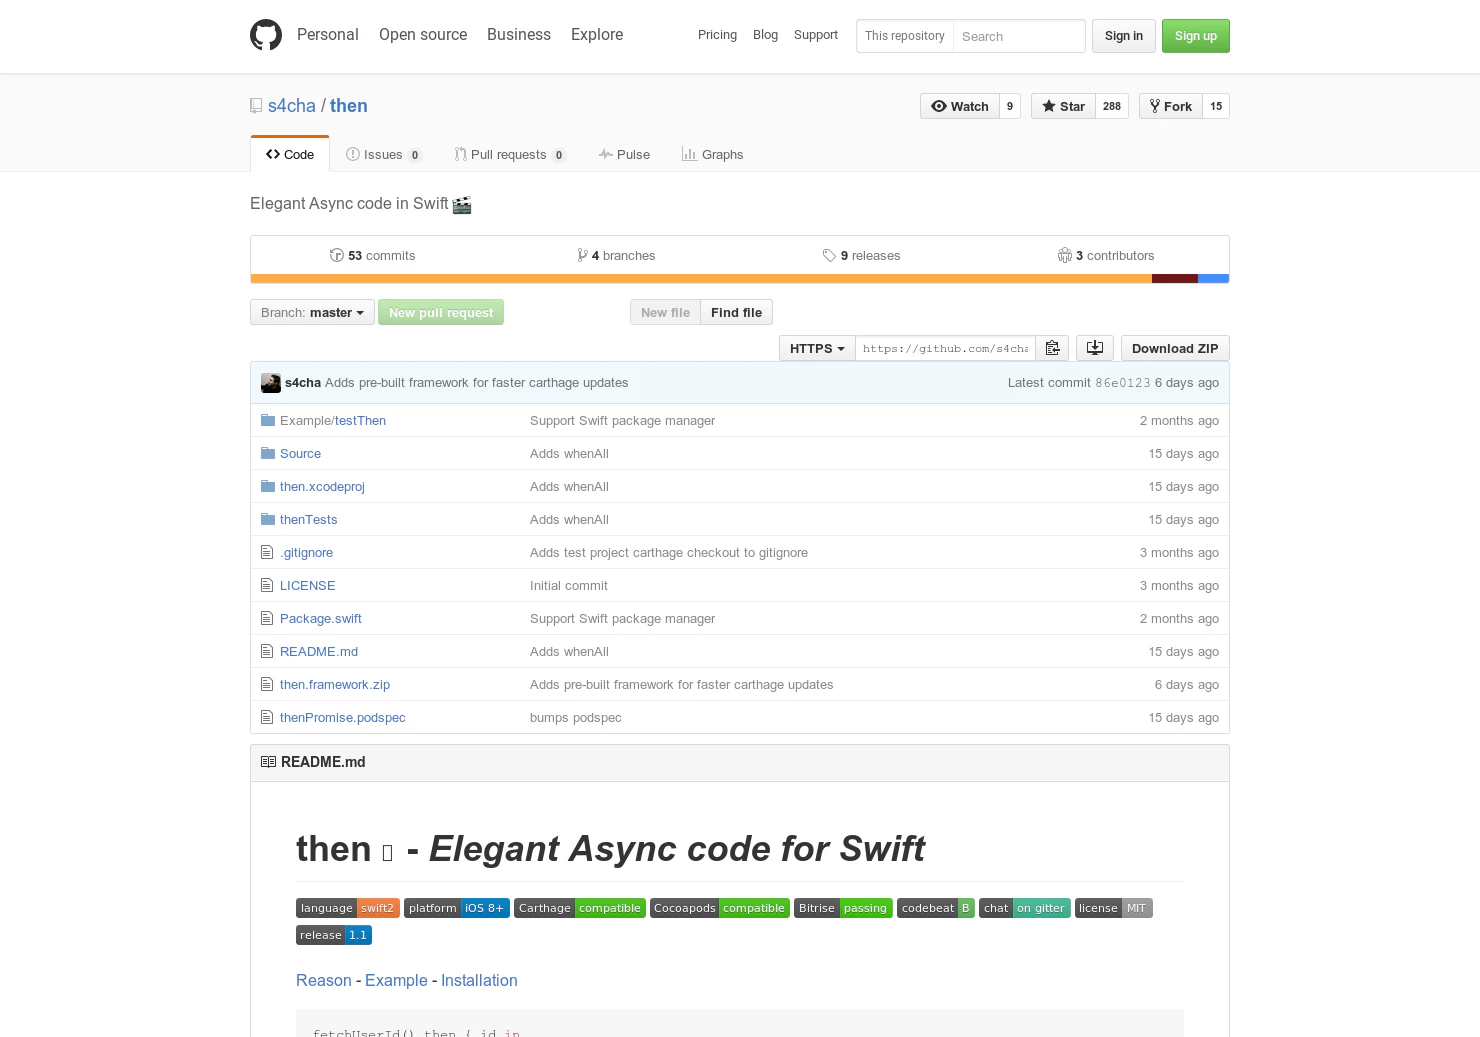Image resolution: width=1480 pixels, height=1037 pixels.
Task: Click the Package.swift file icon
Action: click(267, 618)
